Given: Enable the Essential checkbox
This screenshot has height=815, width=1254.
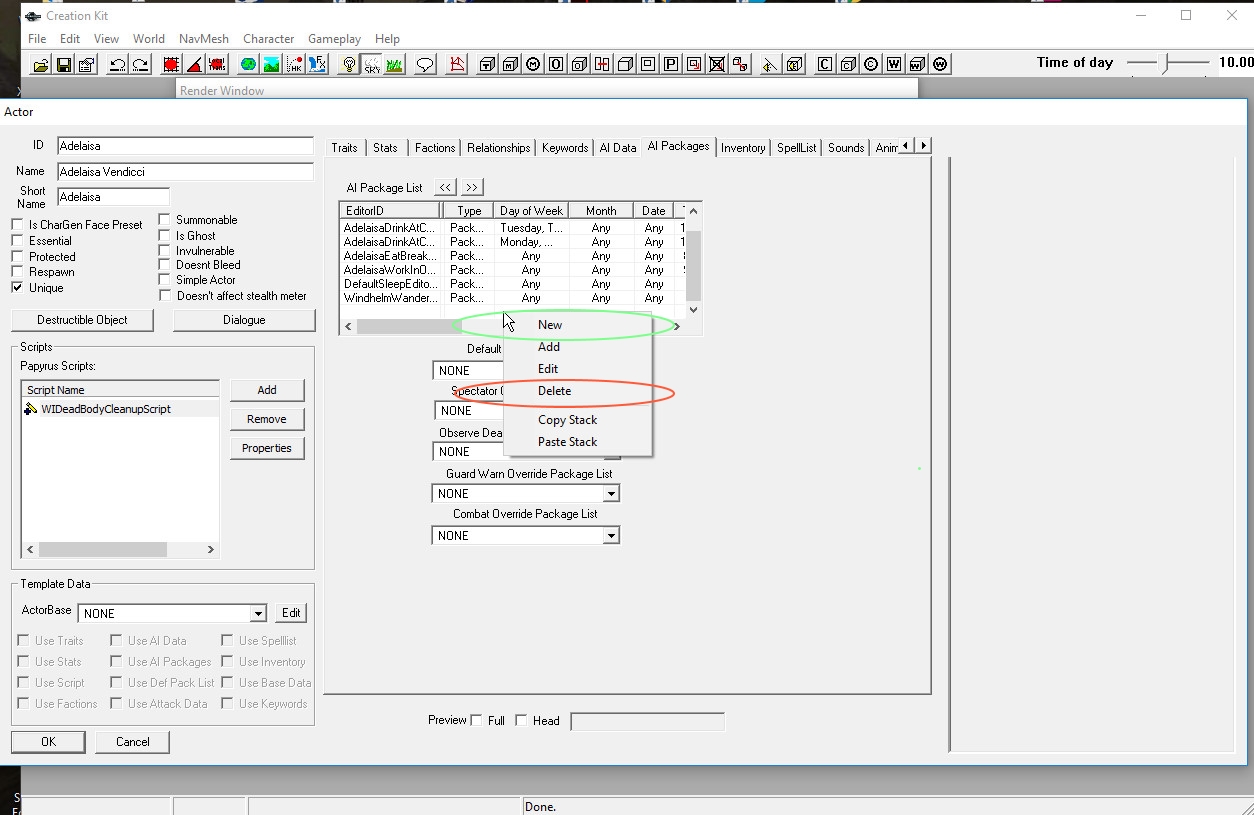Looking at the screenshot, I should point(17,241).
